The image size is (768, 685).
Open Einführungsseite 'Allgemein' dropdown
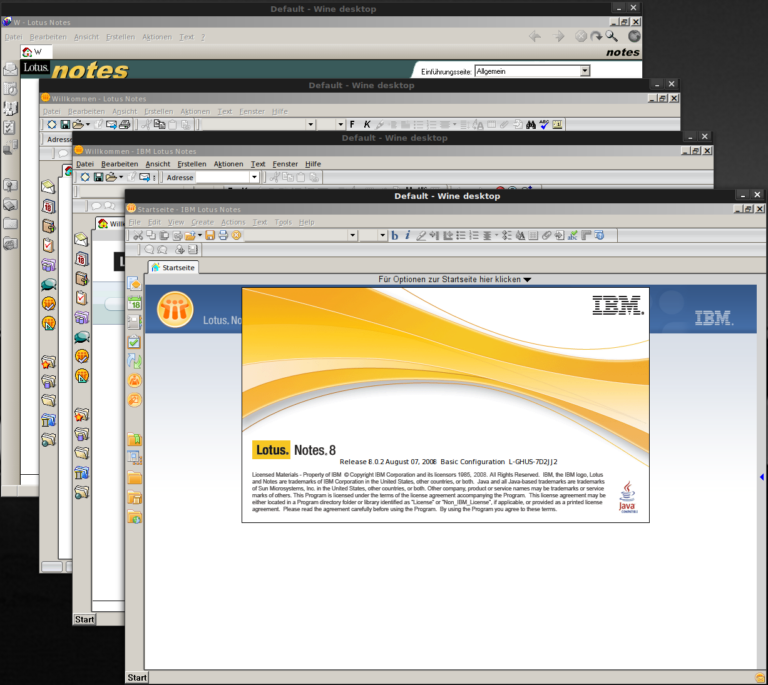(x=585, y=71)
